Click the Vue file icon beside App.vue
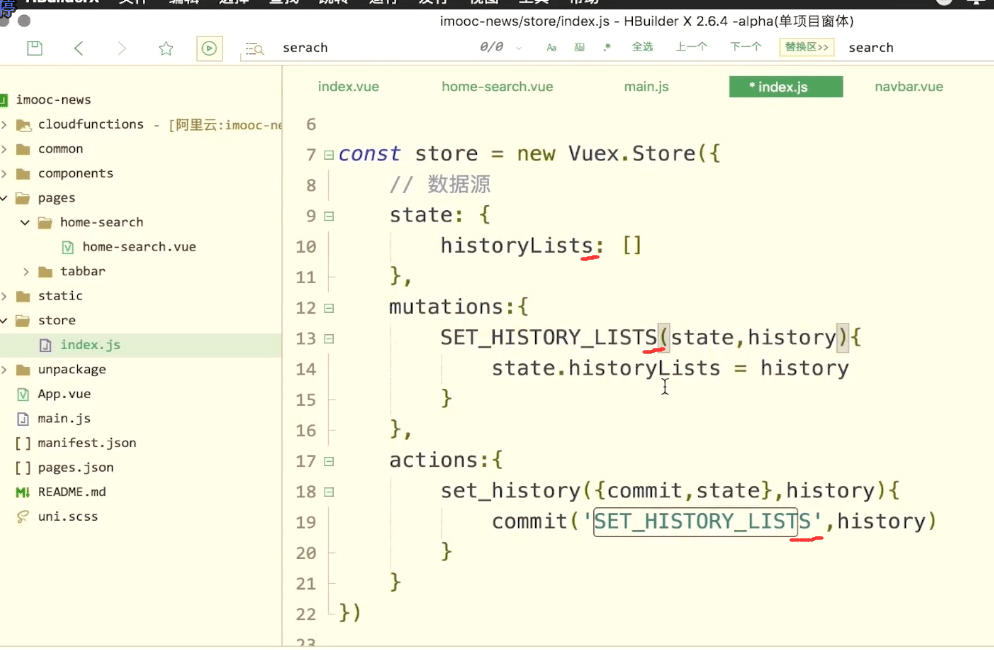The image size is (994, 650). [x=23, y=394]
